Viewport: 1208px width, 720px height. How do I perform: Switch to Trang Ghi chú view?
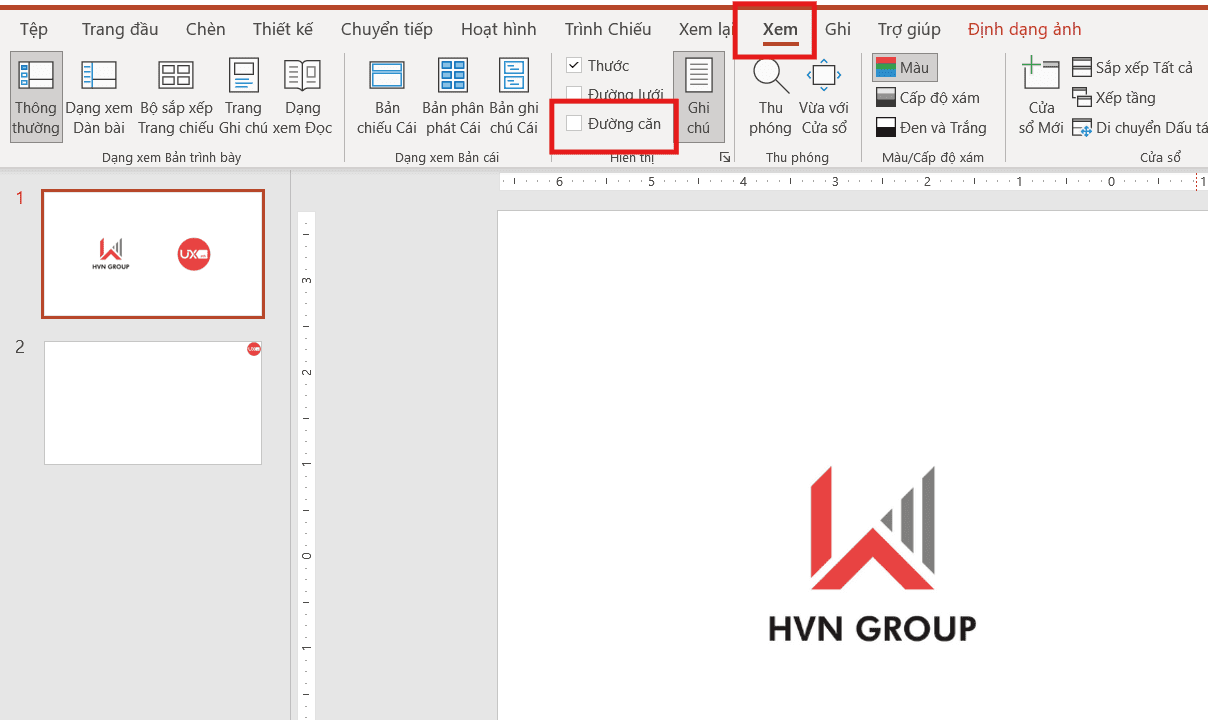point(243,97)
